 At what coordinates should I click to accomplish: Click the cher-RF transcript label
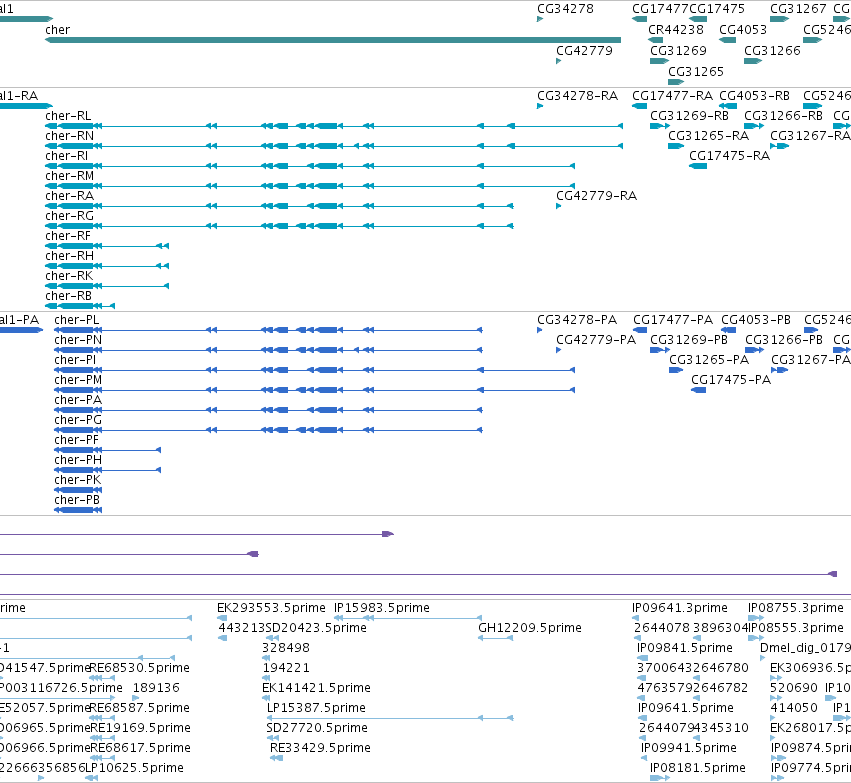pyautogui.click(x=68, y=236)
